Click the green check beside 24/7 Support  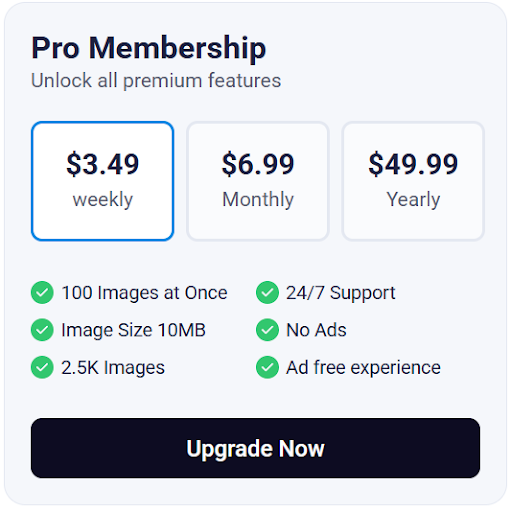tap(267, 293)
